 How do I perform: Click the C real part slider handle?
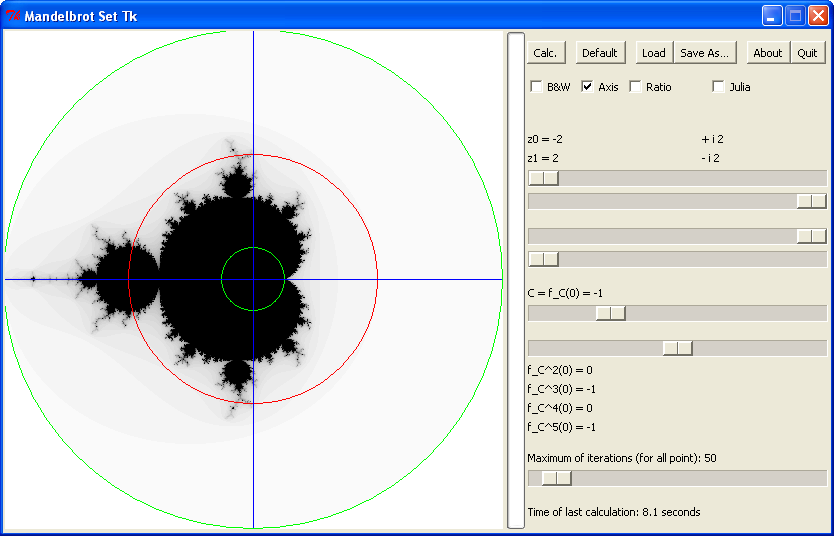[x=610, y=313]
